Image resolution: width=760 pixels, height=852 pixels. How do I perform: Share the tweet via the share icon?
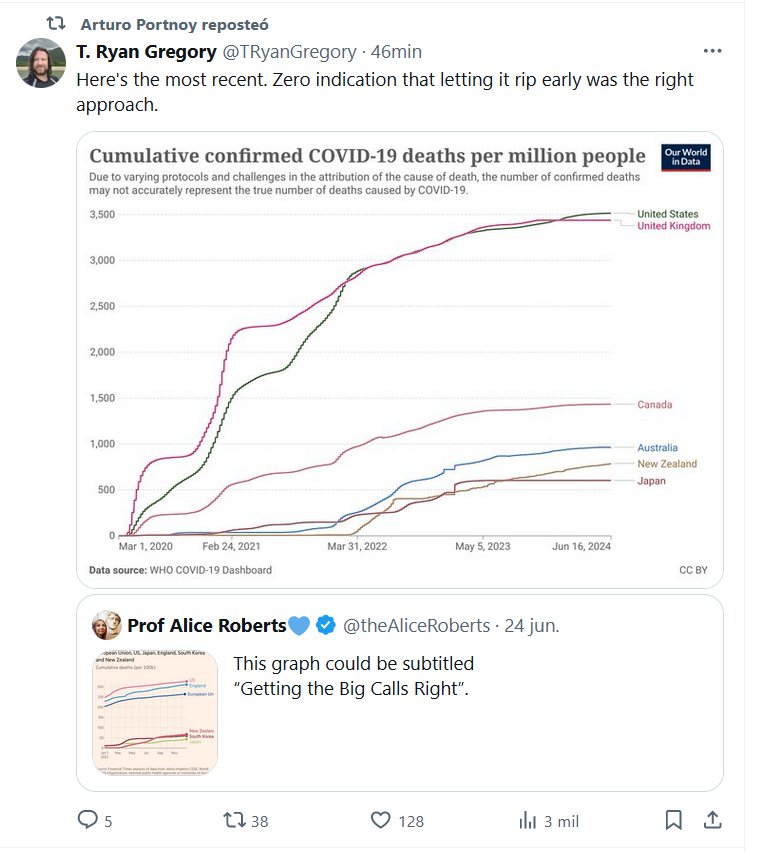[712, 820]
